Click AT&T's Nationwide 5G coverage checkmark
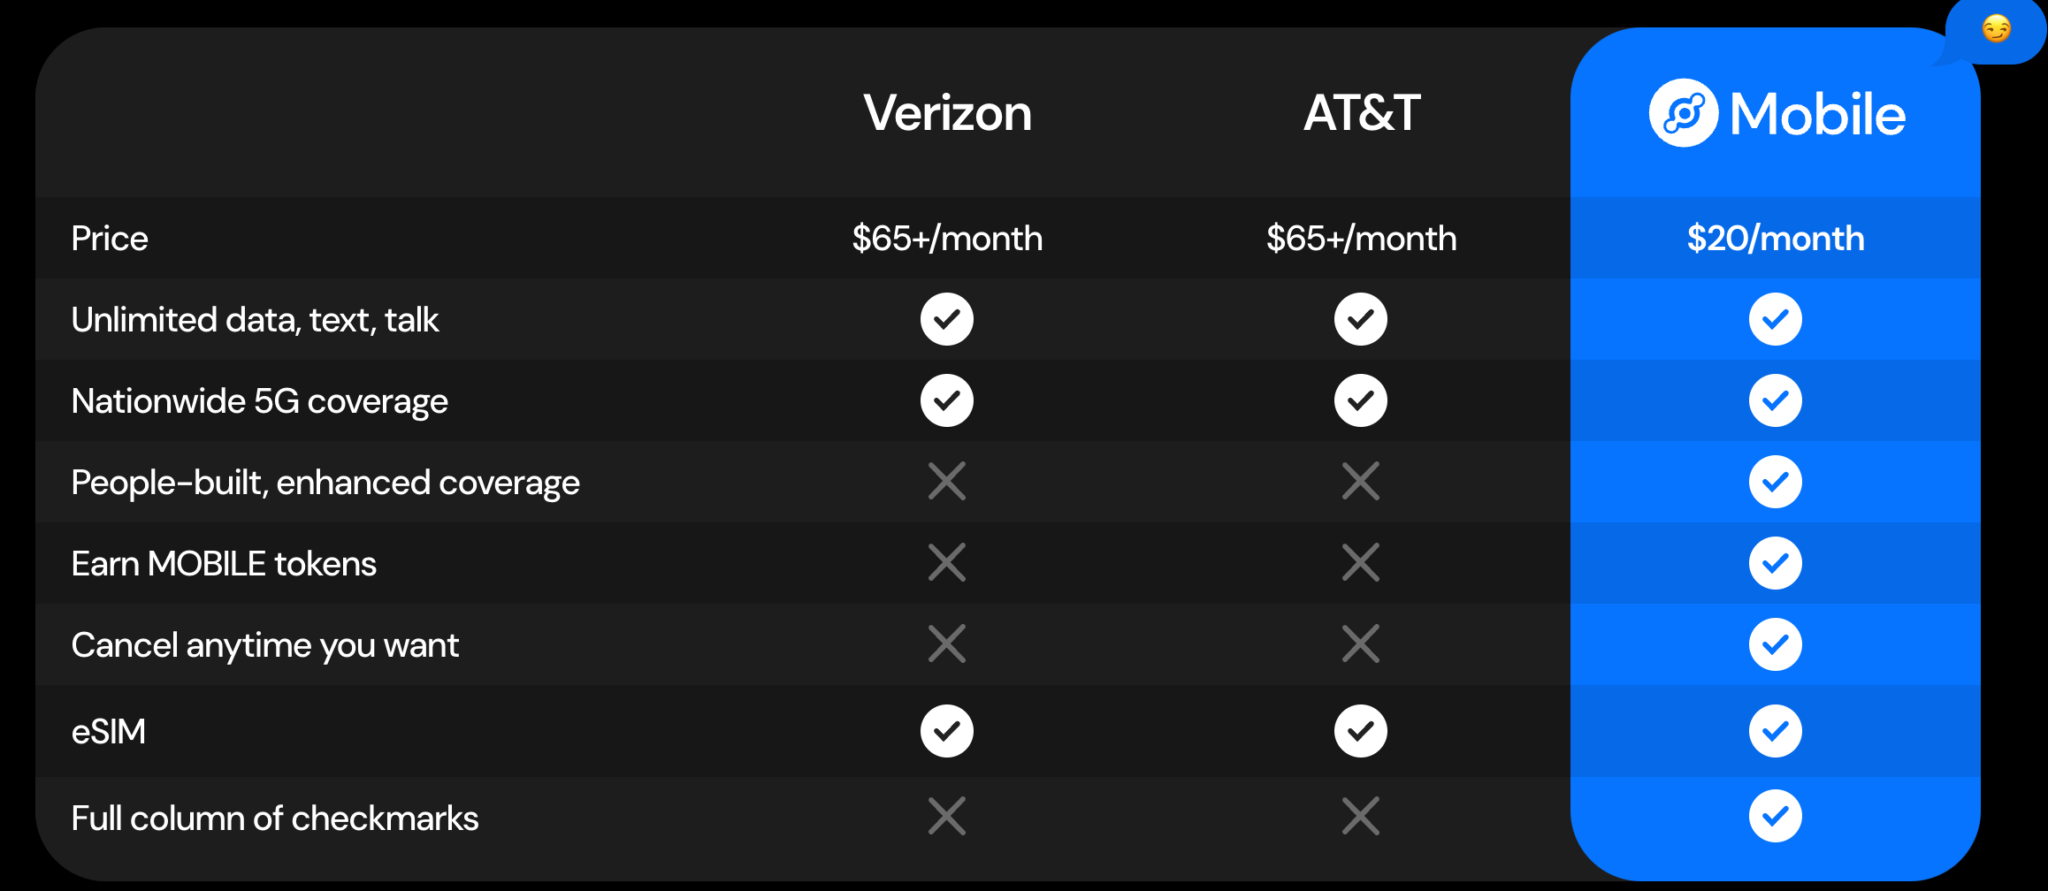 pos(1360,400)
